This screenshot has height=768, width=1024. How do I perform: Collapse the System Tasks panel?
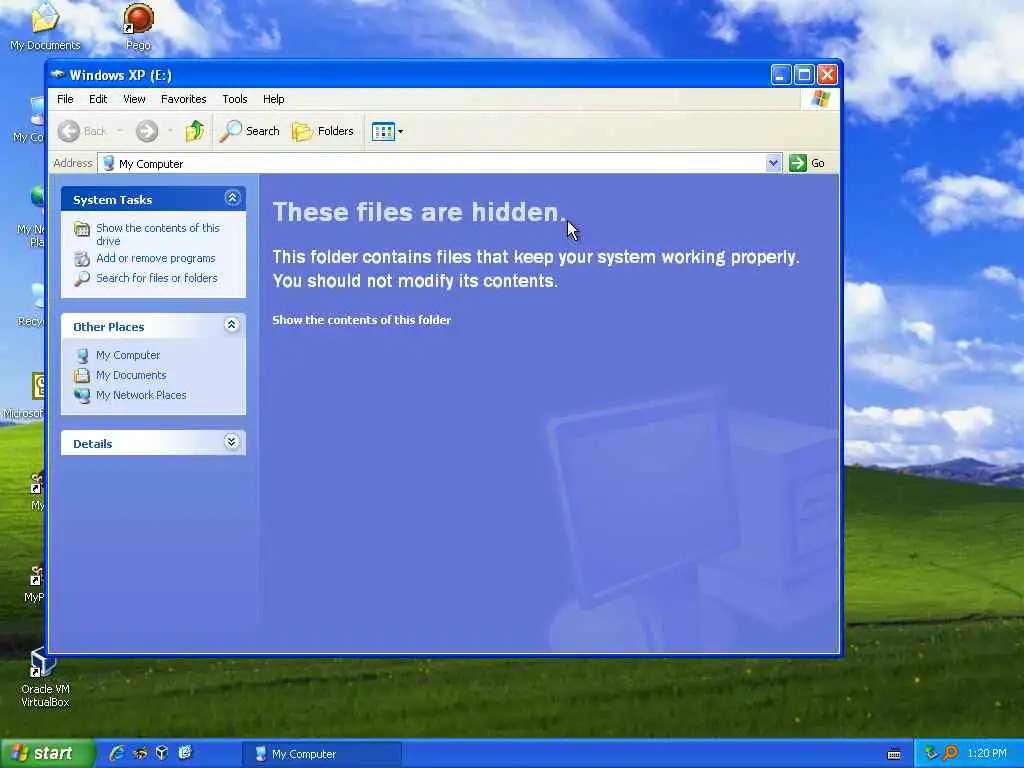coord(232,198)
